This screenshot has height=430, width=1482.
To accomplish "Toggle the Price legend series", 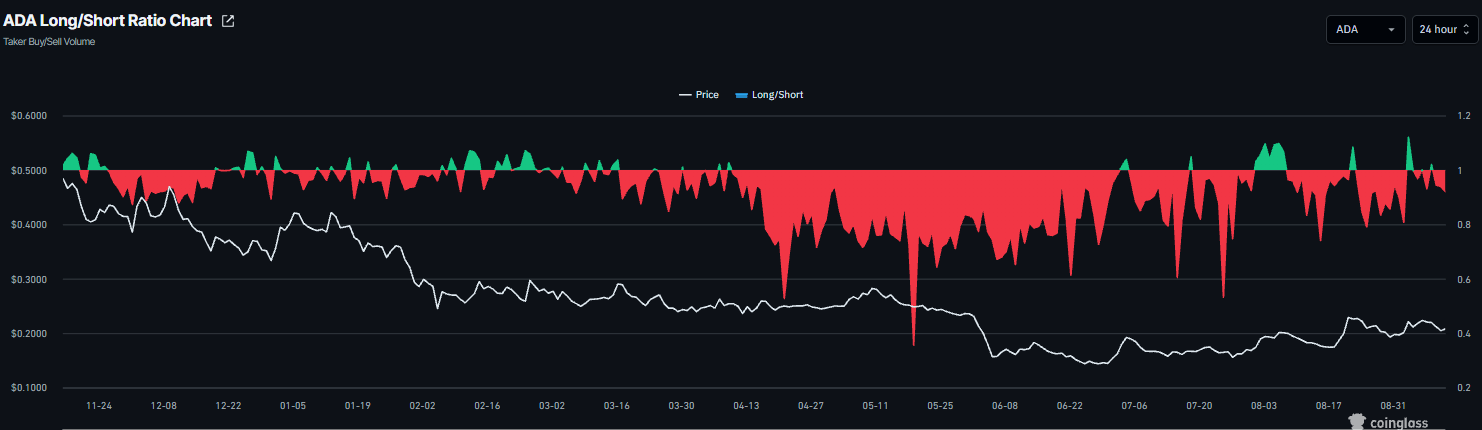I will pyautogui.click(x=698, y=95).
